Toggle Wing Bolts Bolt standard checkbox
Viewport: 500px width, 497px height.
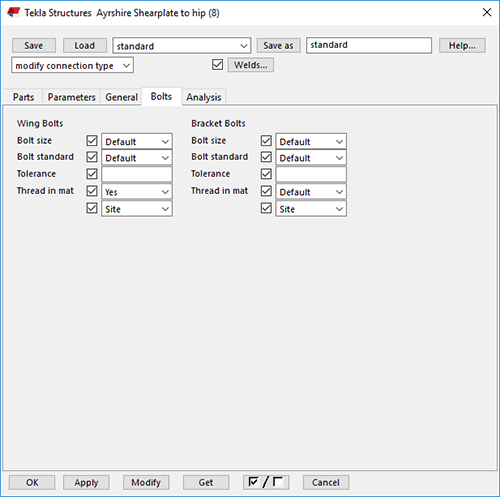pyautogui.click(x=92, y=157)
